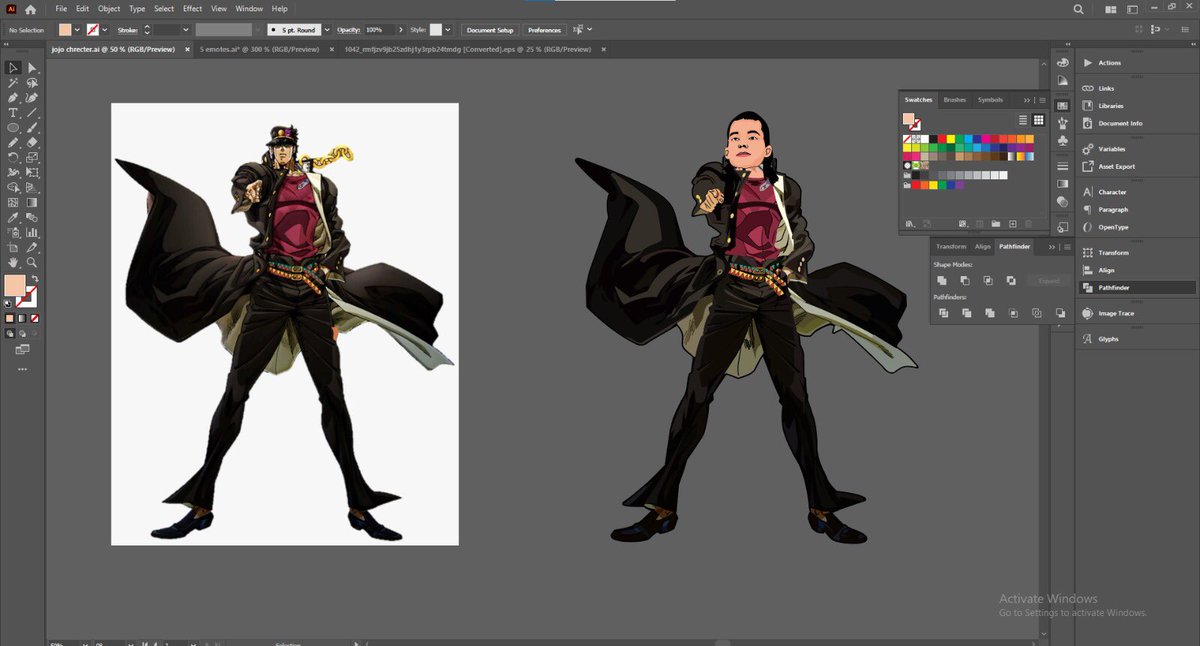Set paint mode to None below fill box

coord(34,318)
